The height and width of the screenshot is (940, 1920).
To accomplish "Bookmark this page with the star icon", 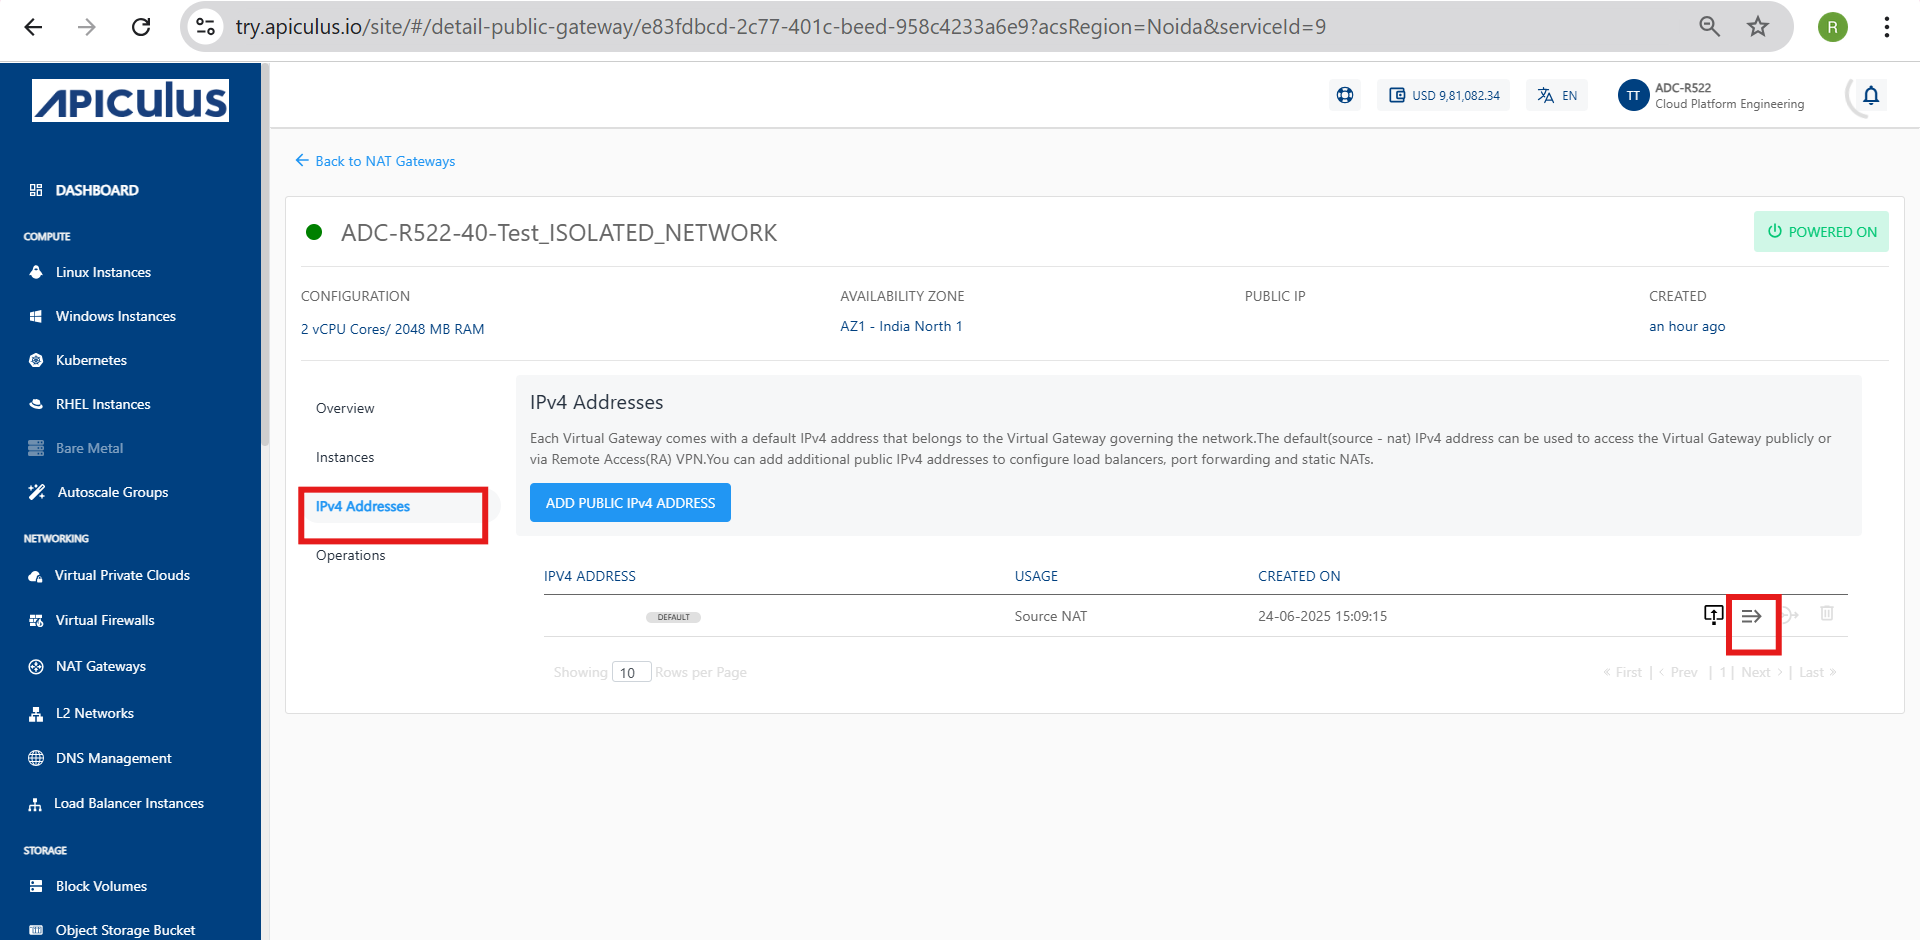I will coord(1757,27).
